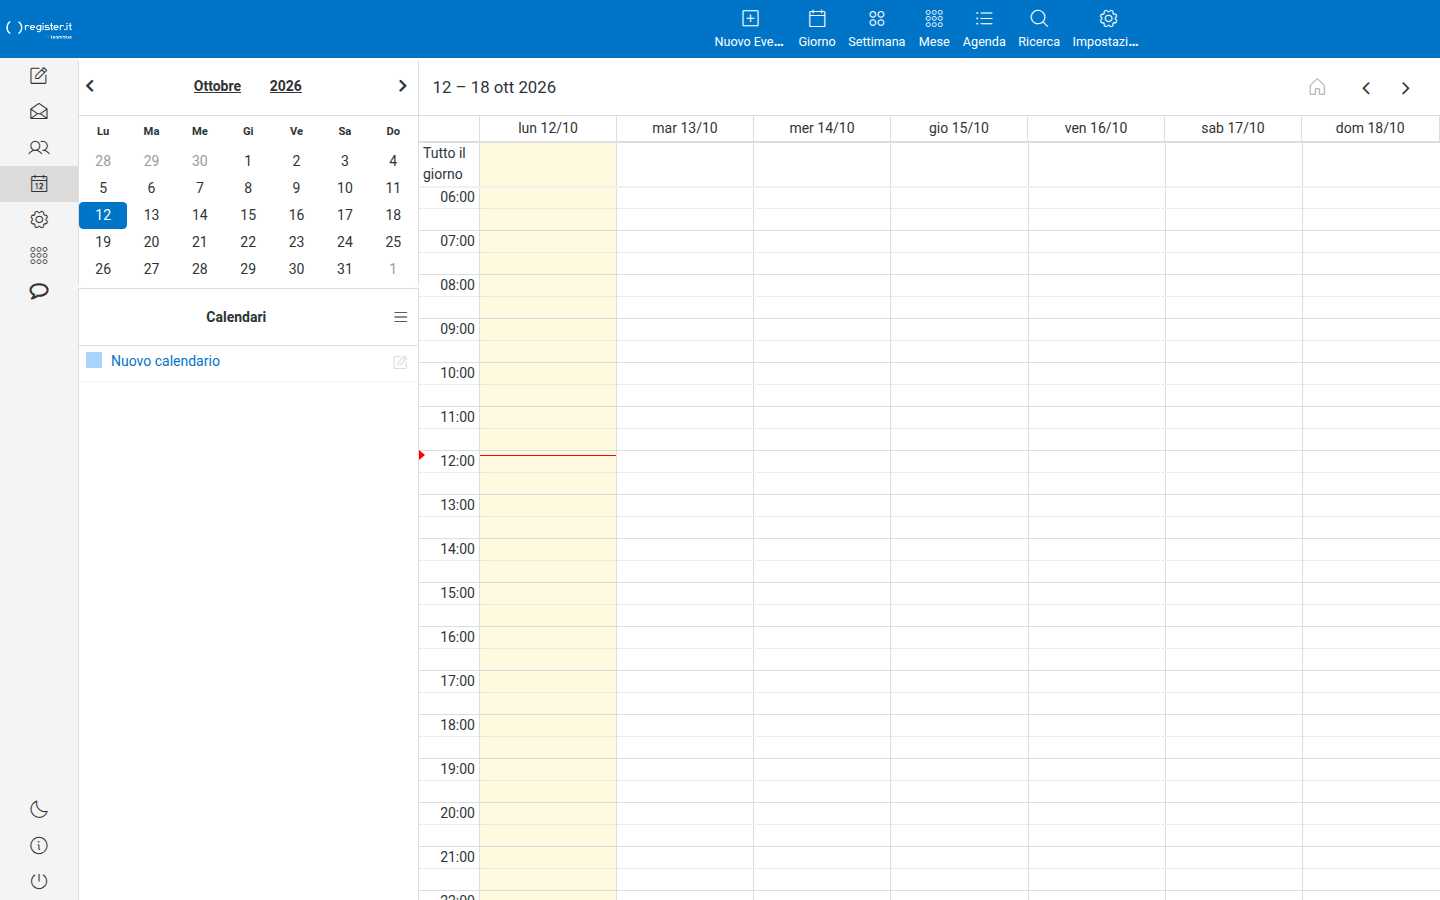Go to next month in mini calendar
The width and height of the screenshot is (1440, 900).
coord(402,86)
